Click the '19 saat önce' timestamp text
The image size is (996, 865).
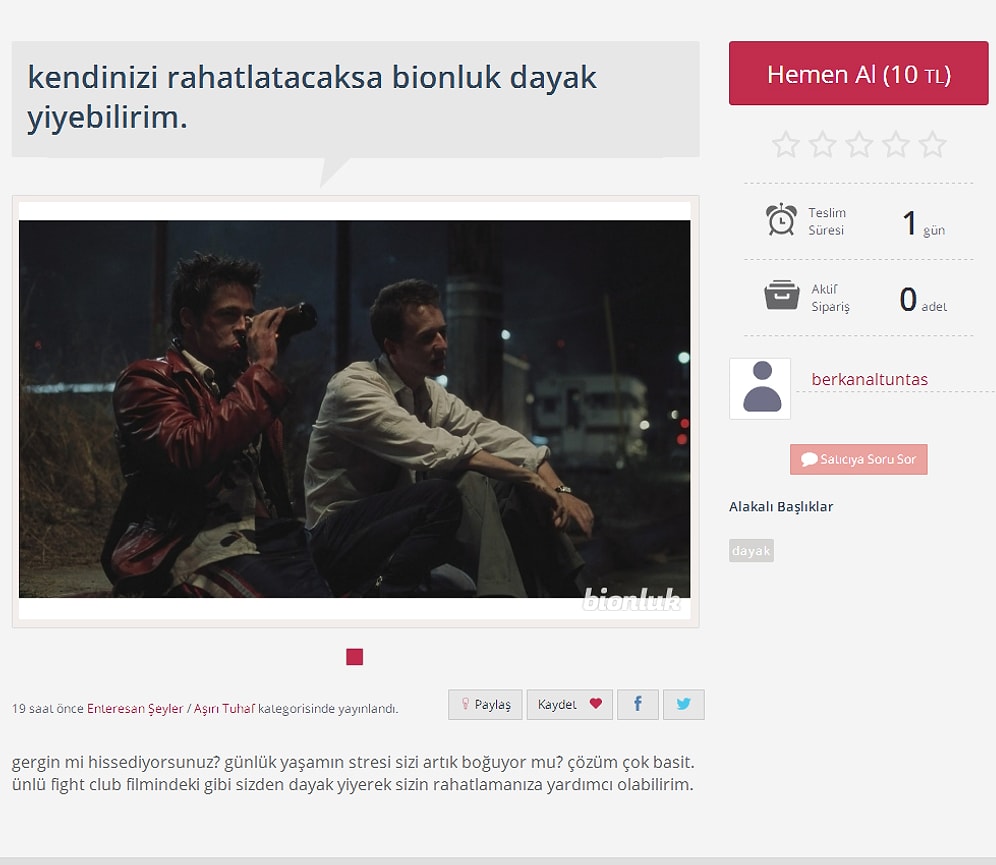(48, 709)
